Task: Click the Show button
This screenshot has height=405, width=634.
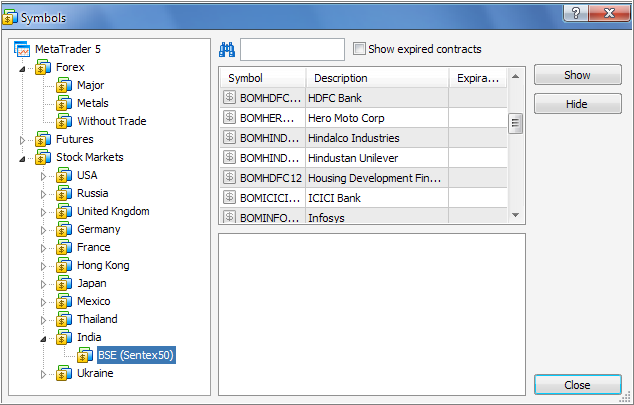Action: click(577, 75)
